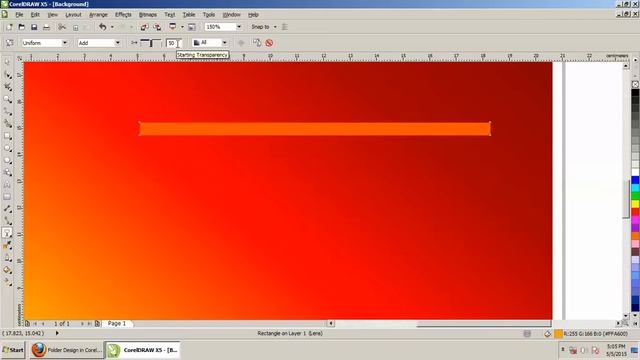Click the orange fill color status indicator
This screenshot has width=640, height=360.
pyautogui.click(x=558, y=334)
